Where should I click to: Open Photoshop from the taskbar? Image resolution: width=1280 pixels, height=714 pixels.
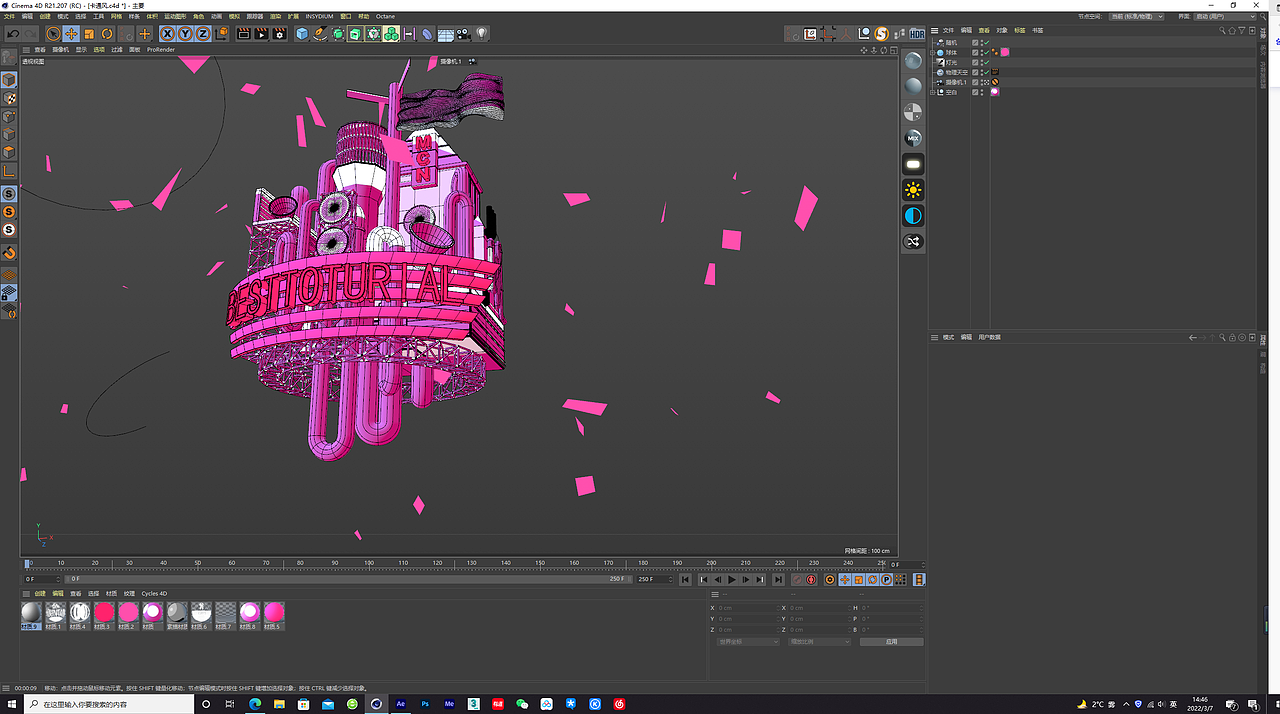(x=425, y=704)
